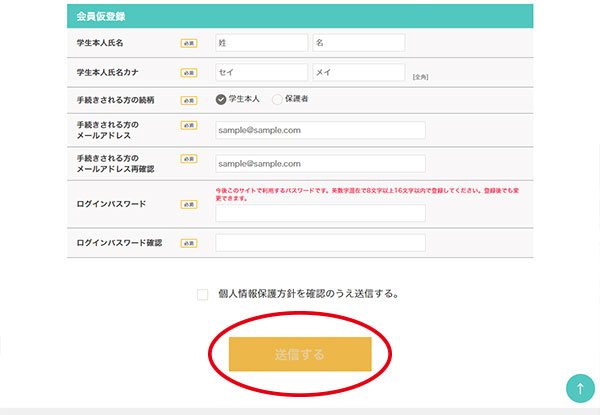
Task: Choose the 保護者 radio option
Action: [x=278, y=100]
